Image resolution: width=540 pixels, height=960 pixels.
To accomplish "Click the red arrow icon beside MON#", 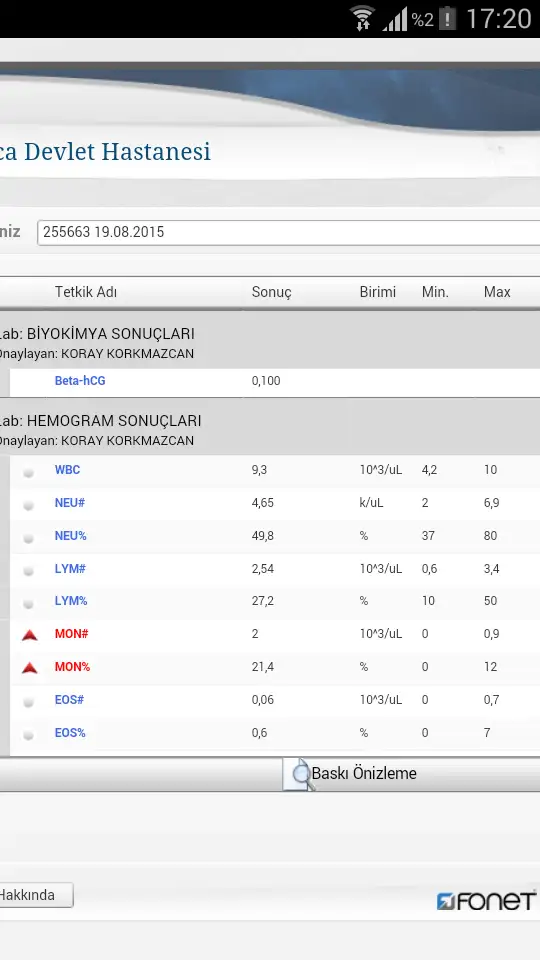I will tap(29, 635).
